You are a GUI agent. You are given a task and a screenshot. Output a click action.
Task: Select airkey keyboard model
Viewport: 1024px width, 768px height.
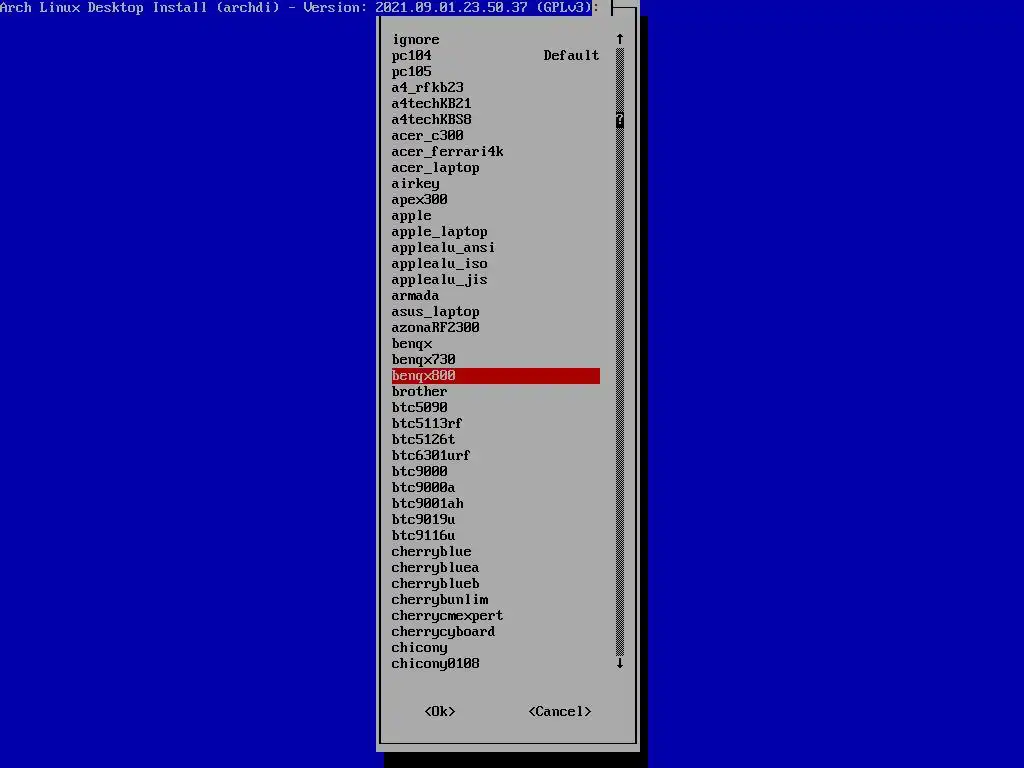[496, 184]
